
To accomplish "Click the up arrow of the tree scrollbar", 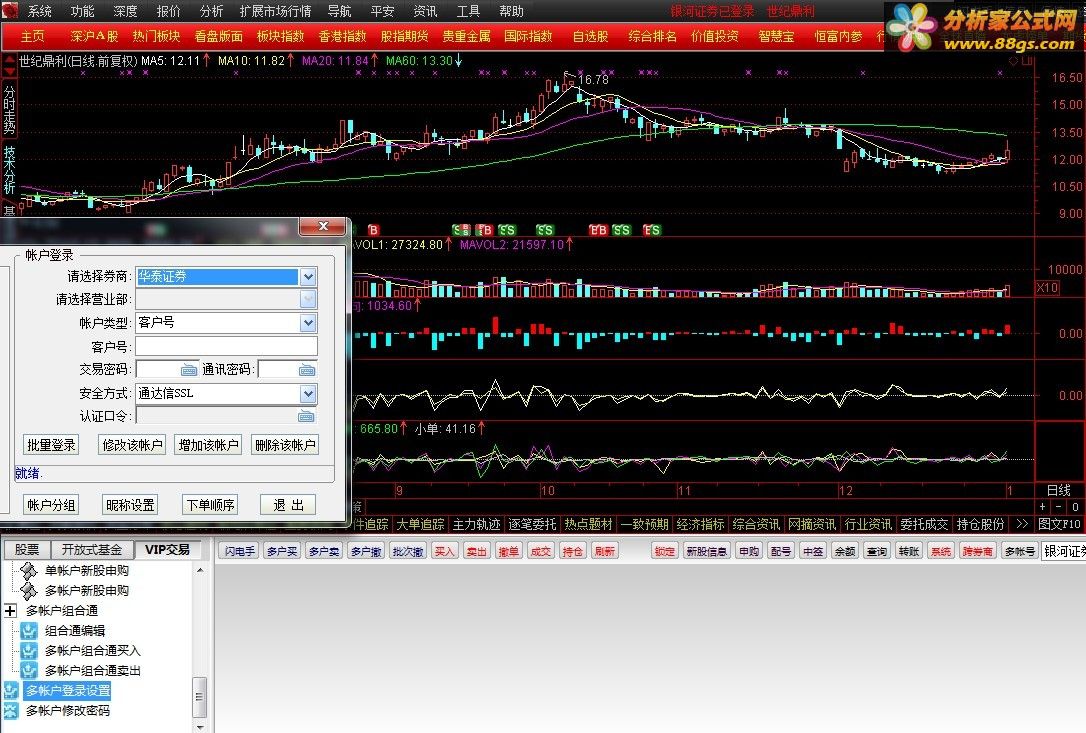I will [200, 570].
